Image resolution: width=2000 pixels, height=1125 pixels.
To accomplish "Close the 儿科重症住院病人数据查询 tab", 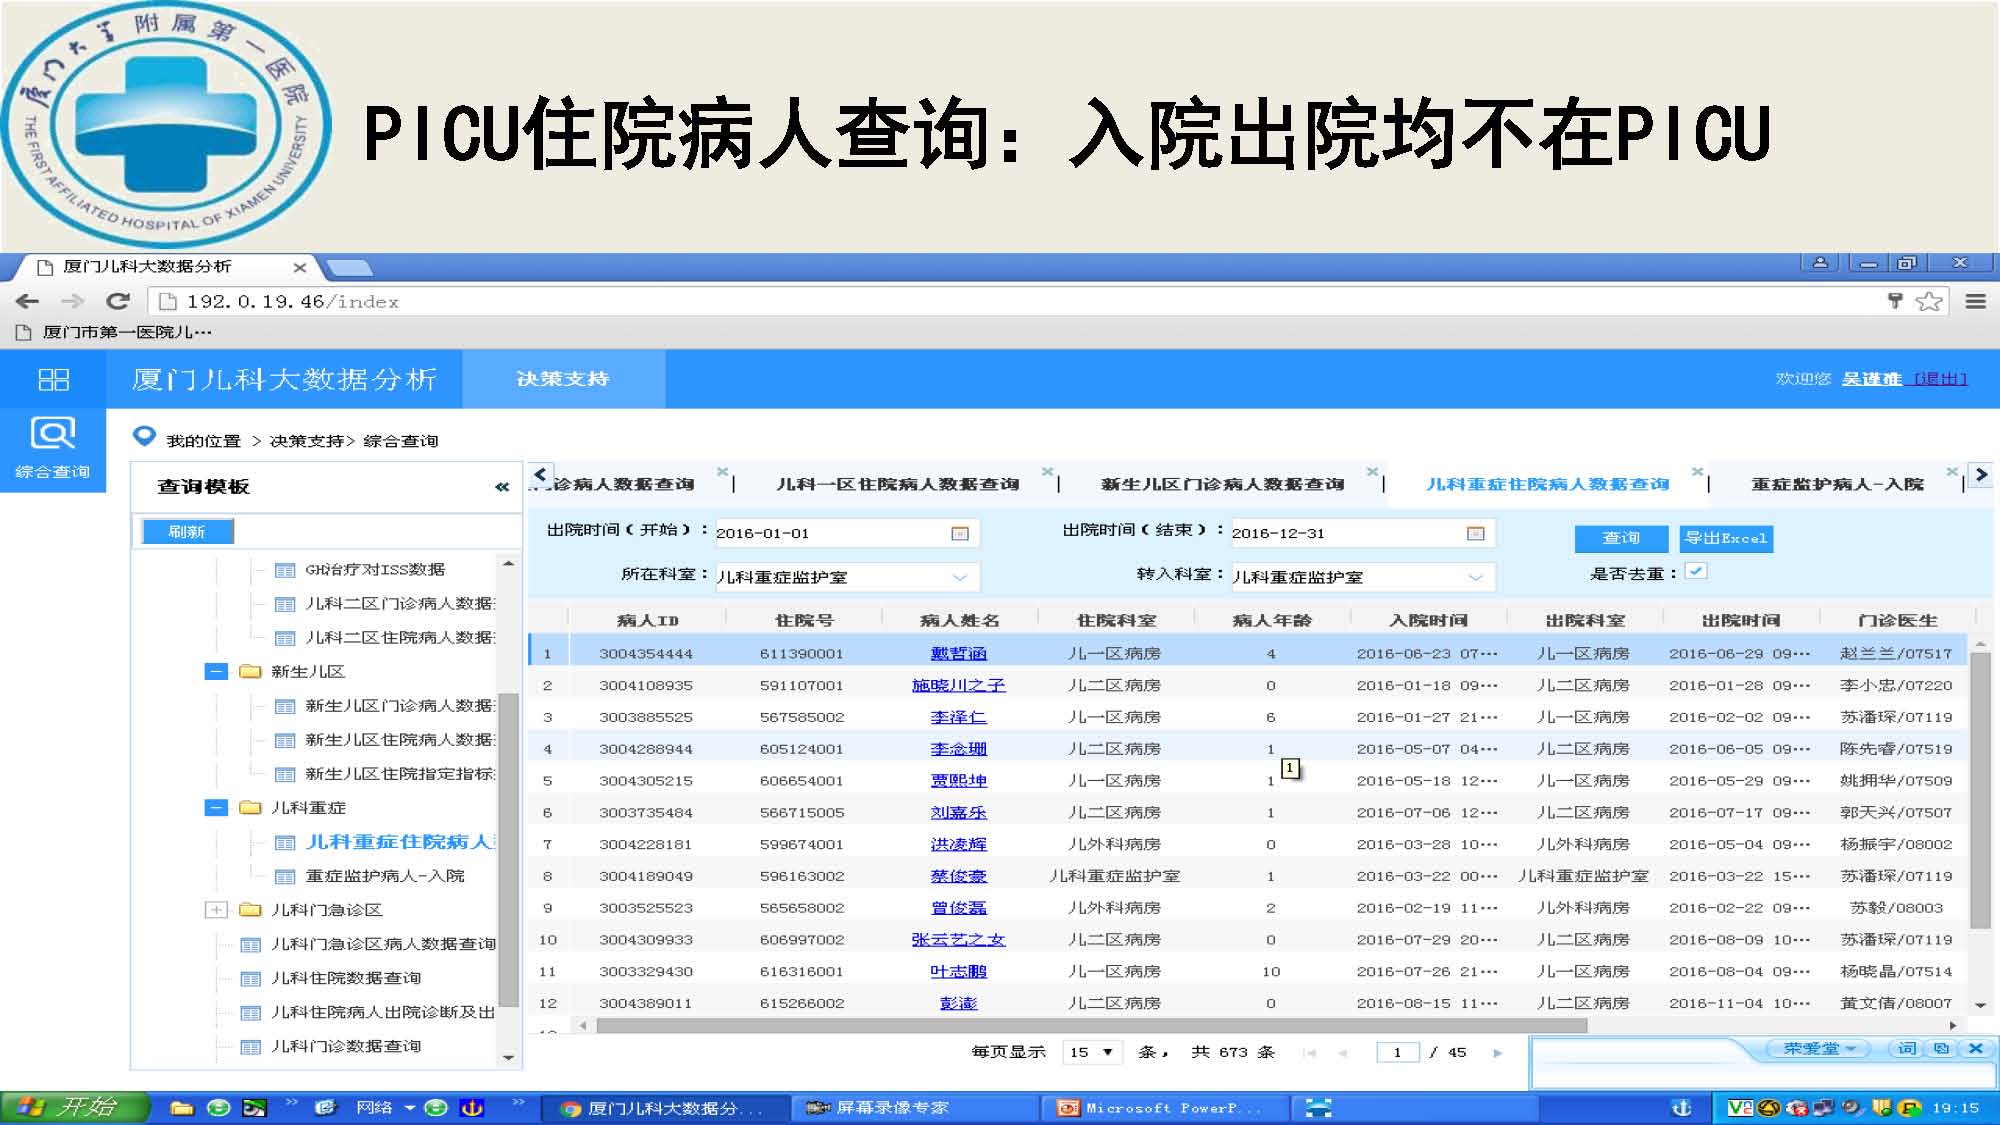I will click(1697, 471).
